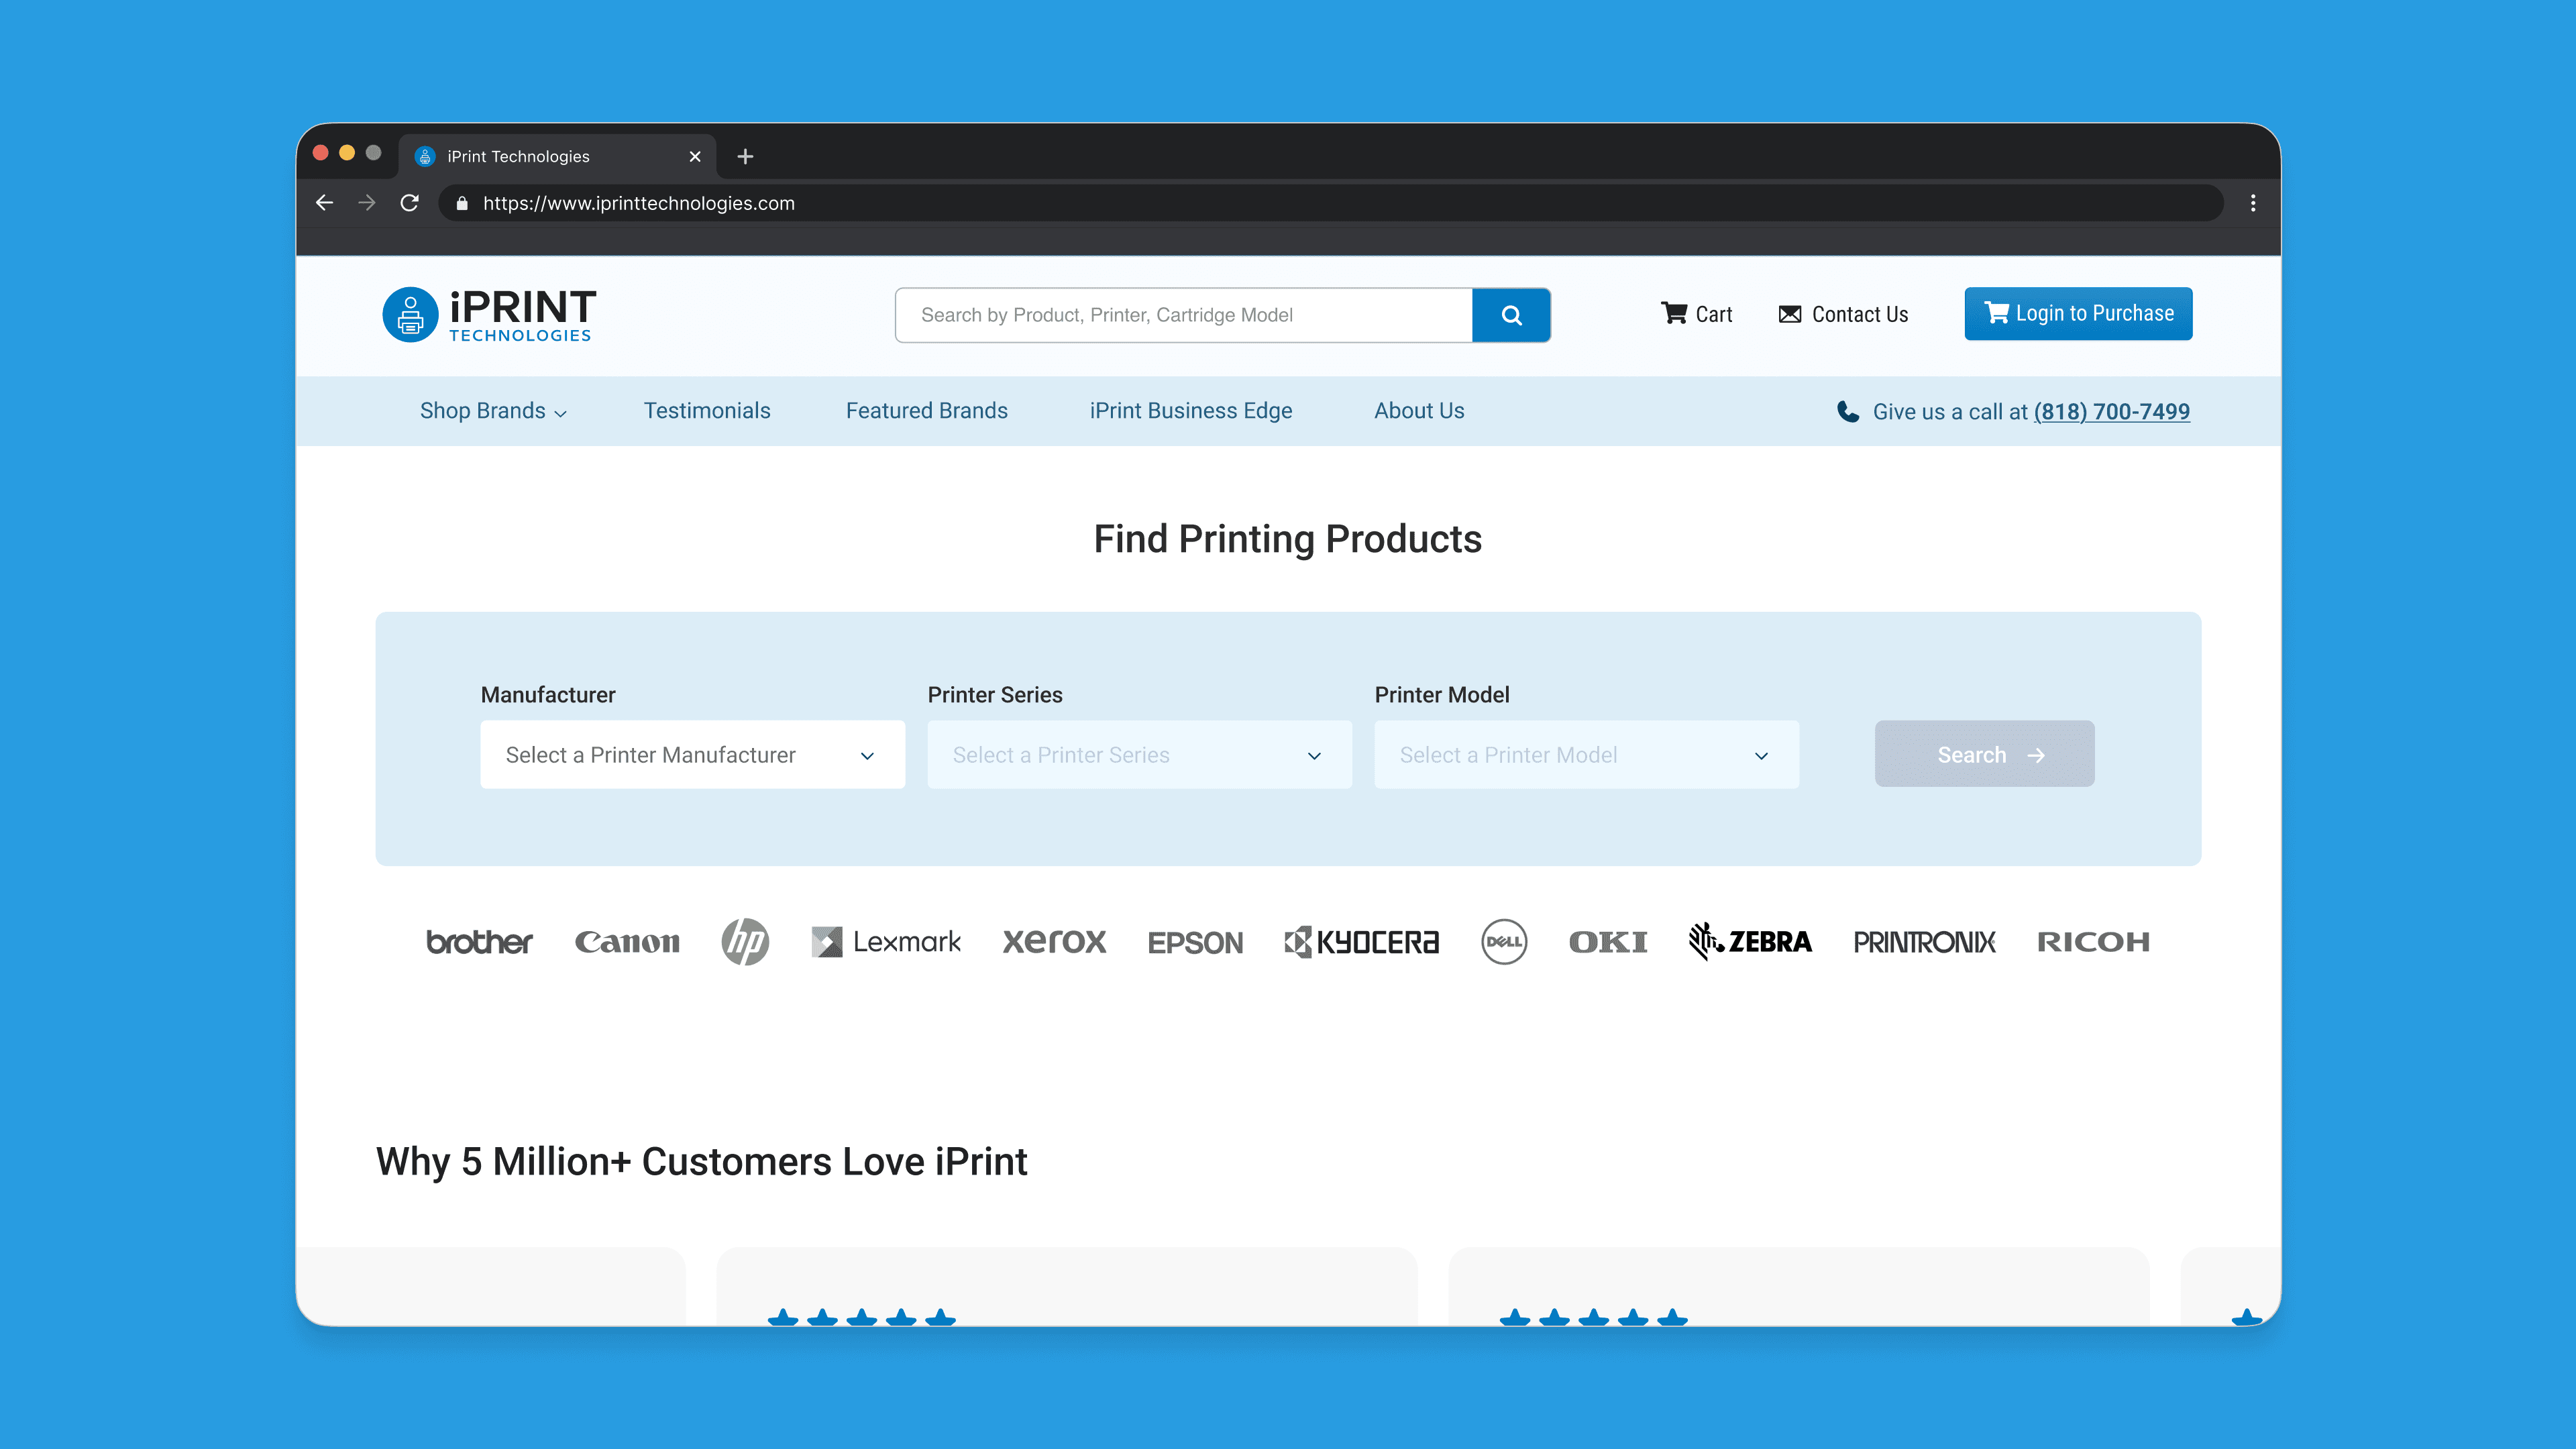Screen dimensions: 2576x1449
Task: Open iPrint Business Edge section
Action: 1190,411
